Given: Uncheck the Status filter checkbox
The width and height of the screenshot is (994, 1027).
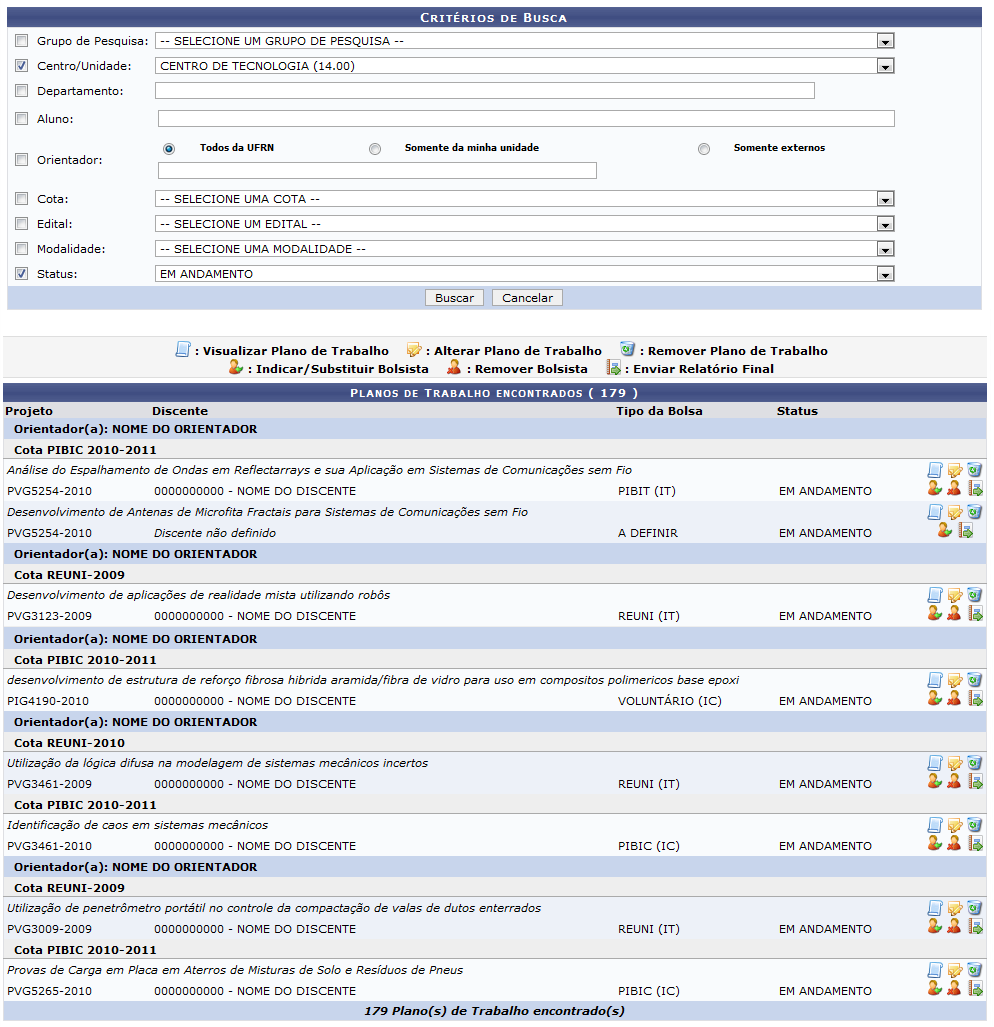Looking at the screenshot, I should pos(22,274).
